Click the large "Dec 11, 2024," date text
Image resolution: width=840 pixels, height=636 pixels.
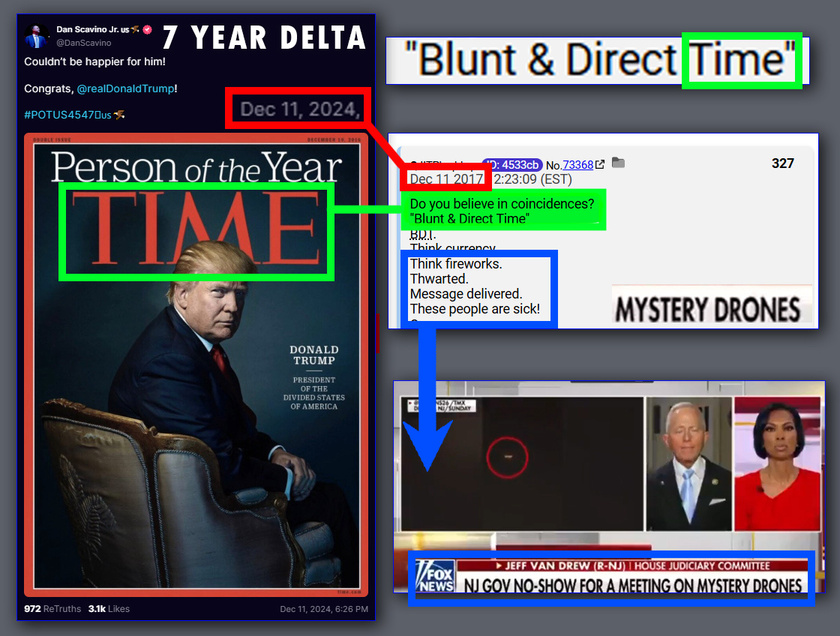(x=300, y=109)
